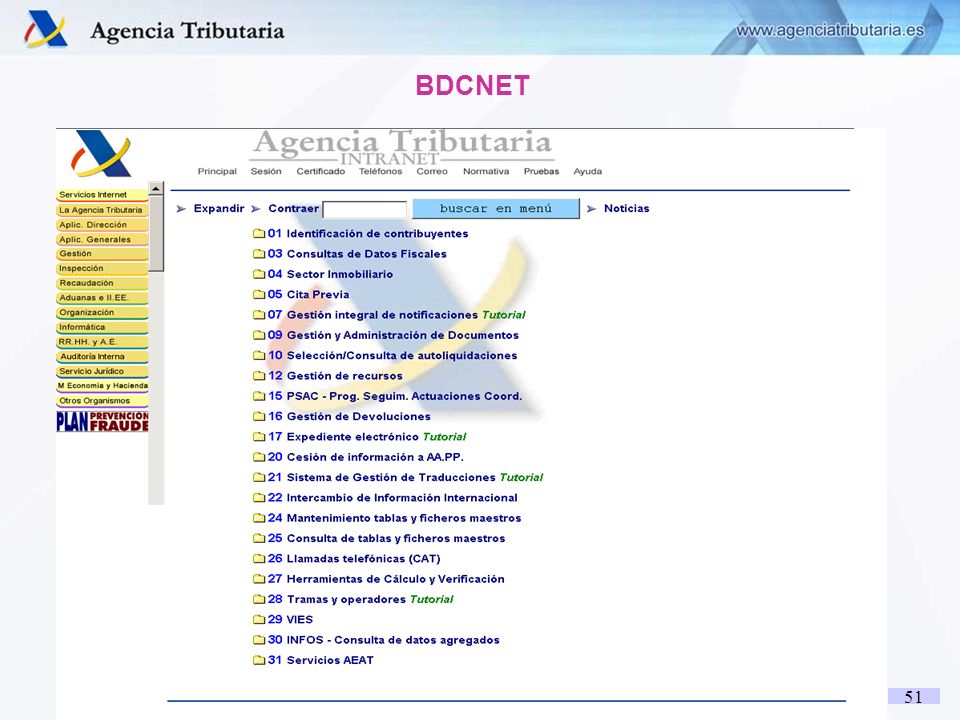The height and width of the screenshot is (720, 960).
Task: Click the search text field before buscar en menú
Action: point(364,209)
